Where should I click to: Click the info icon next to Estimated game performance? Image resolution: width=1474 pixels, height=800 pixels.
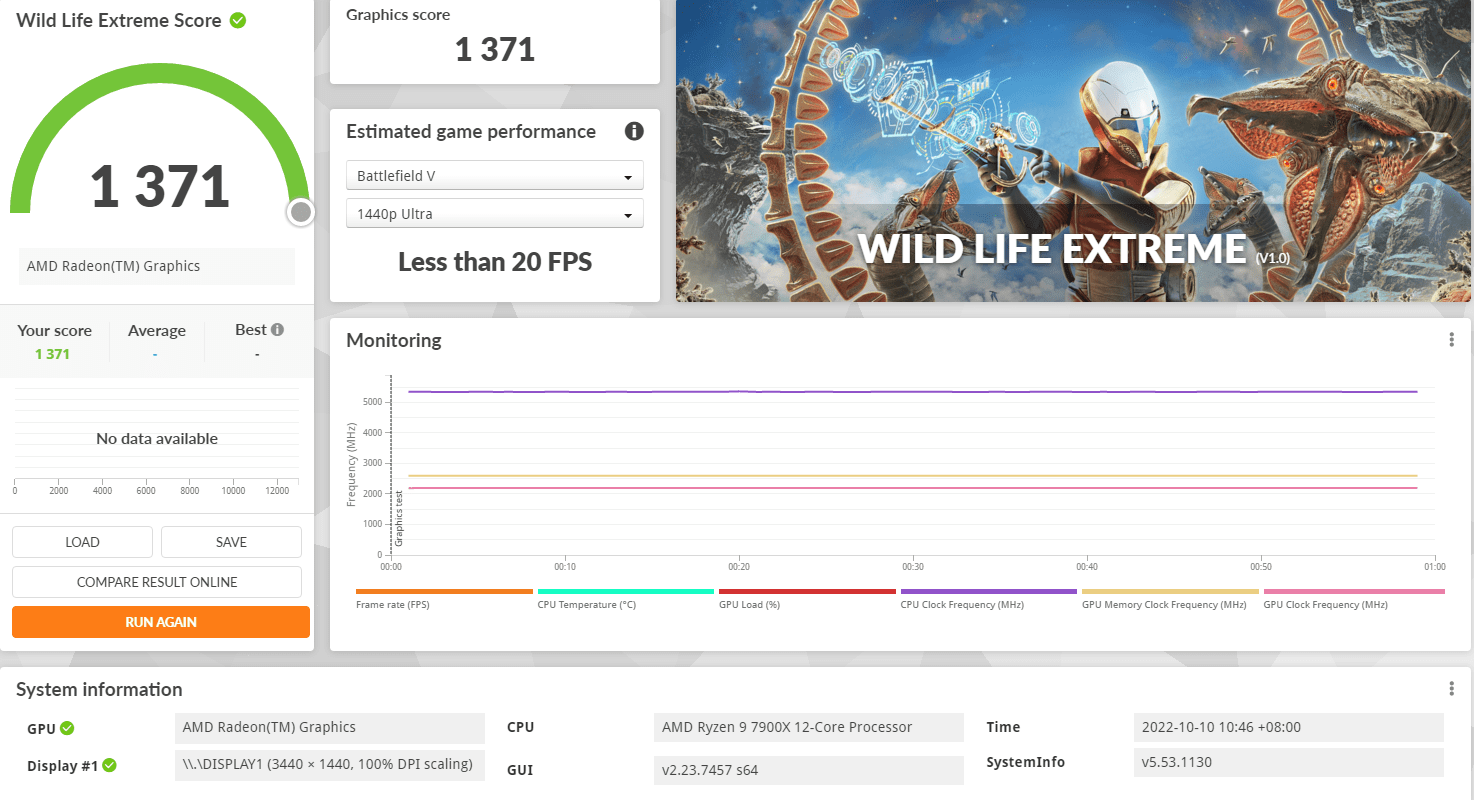[x=634, y=131]
